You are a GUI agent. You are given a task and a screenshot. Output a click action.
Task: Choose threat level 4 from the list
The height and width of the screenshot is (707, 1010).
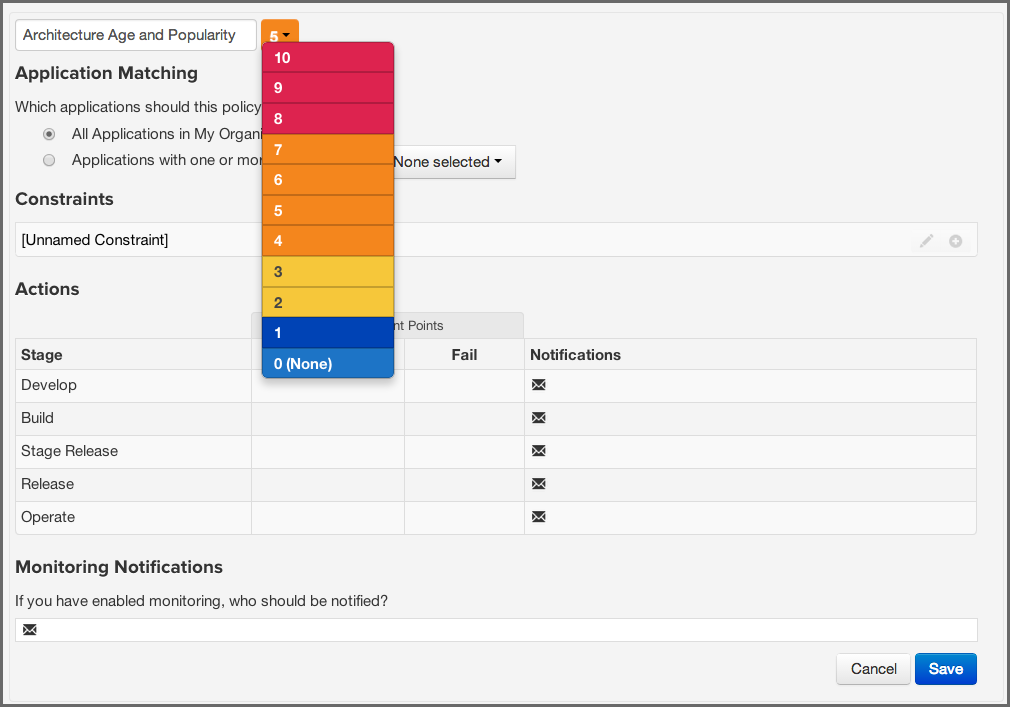(328, 241)
